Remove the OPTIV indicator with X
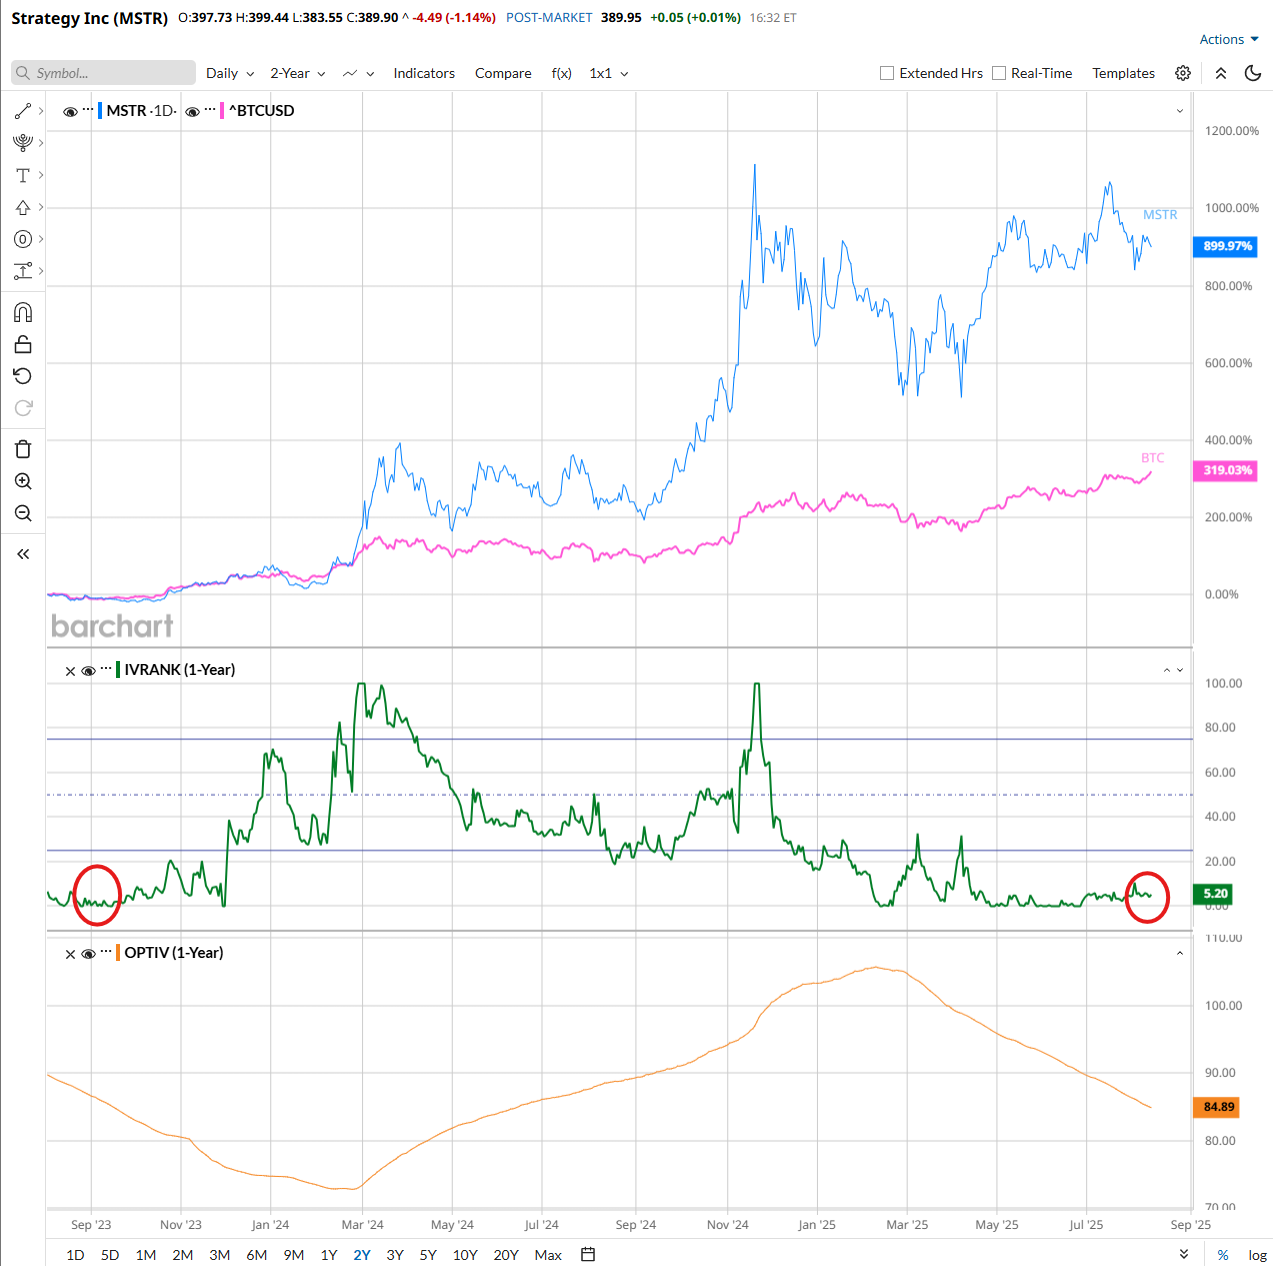This screenshot has height=1266, width=1273. click(x=70, y=954)
